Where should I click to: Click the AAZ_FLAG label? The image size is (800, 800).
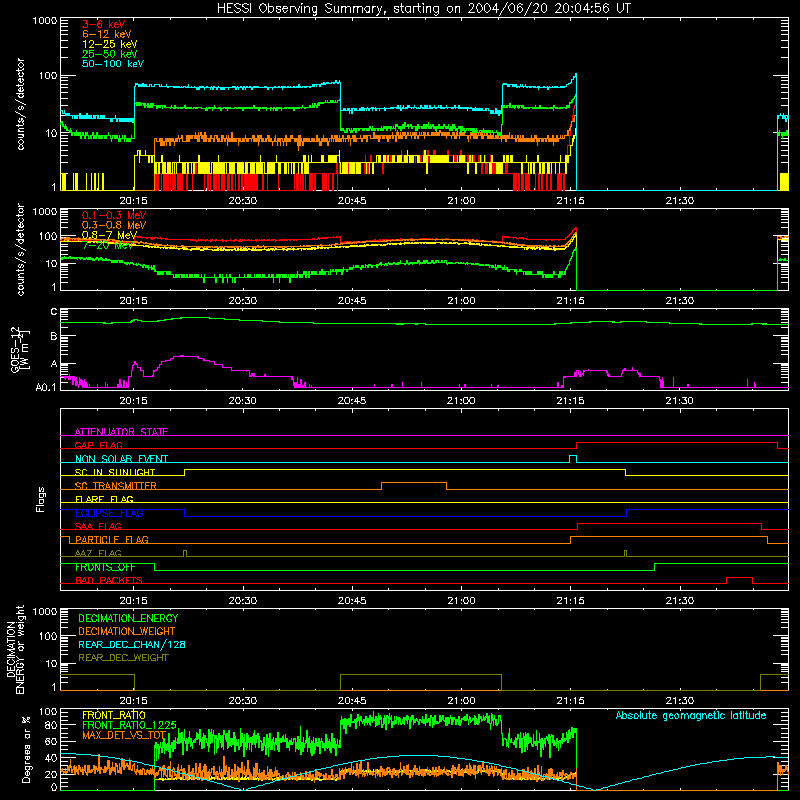98,553
